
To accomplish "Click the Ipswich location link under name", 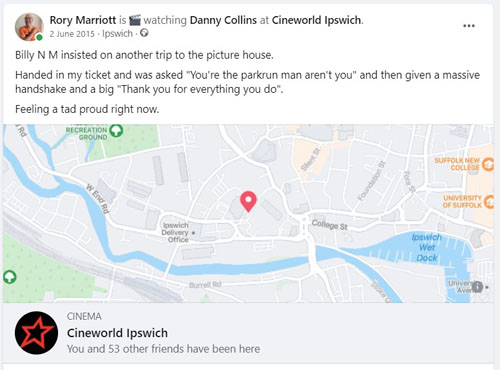I will click(x=117, y=34).
